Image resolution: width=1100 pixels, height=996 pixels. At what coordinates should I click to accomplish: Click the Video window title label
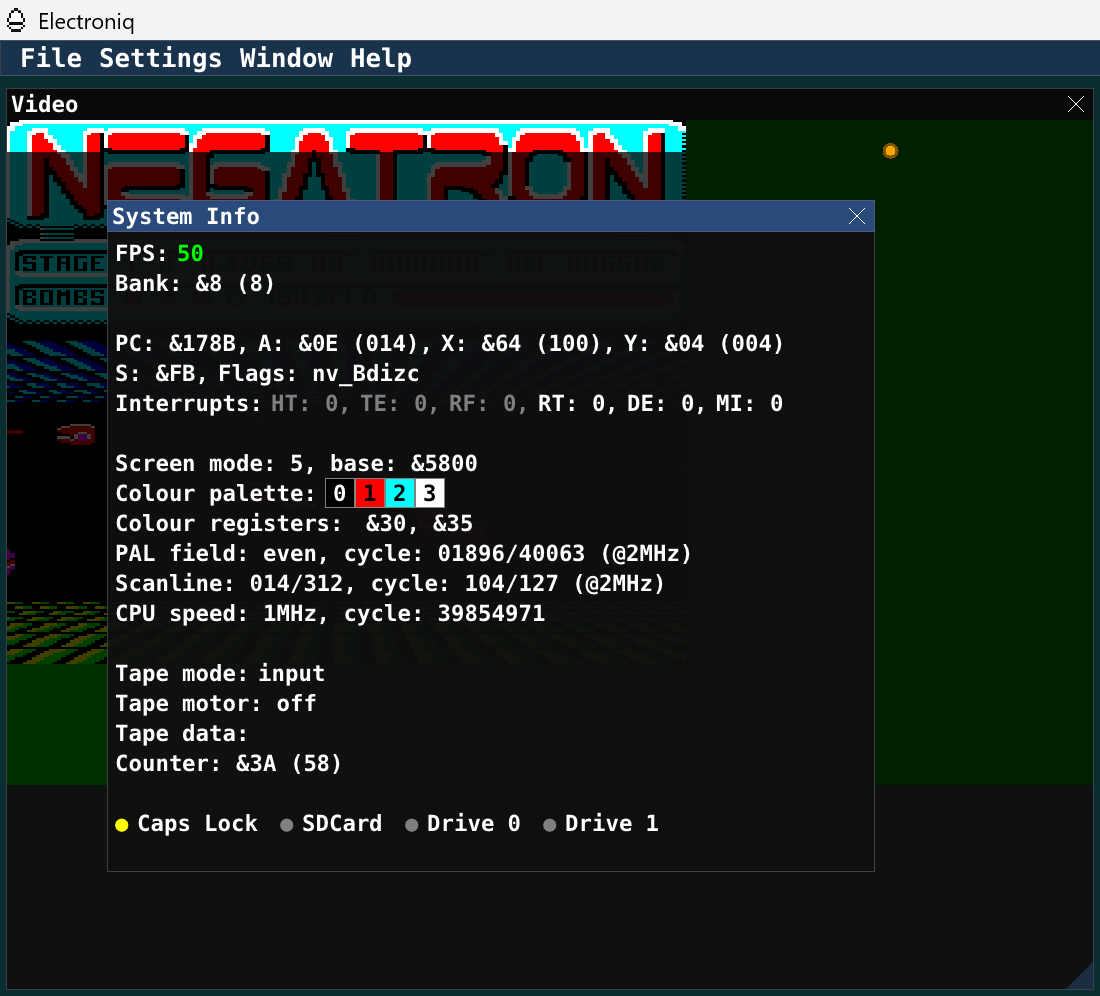[45, 105]
